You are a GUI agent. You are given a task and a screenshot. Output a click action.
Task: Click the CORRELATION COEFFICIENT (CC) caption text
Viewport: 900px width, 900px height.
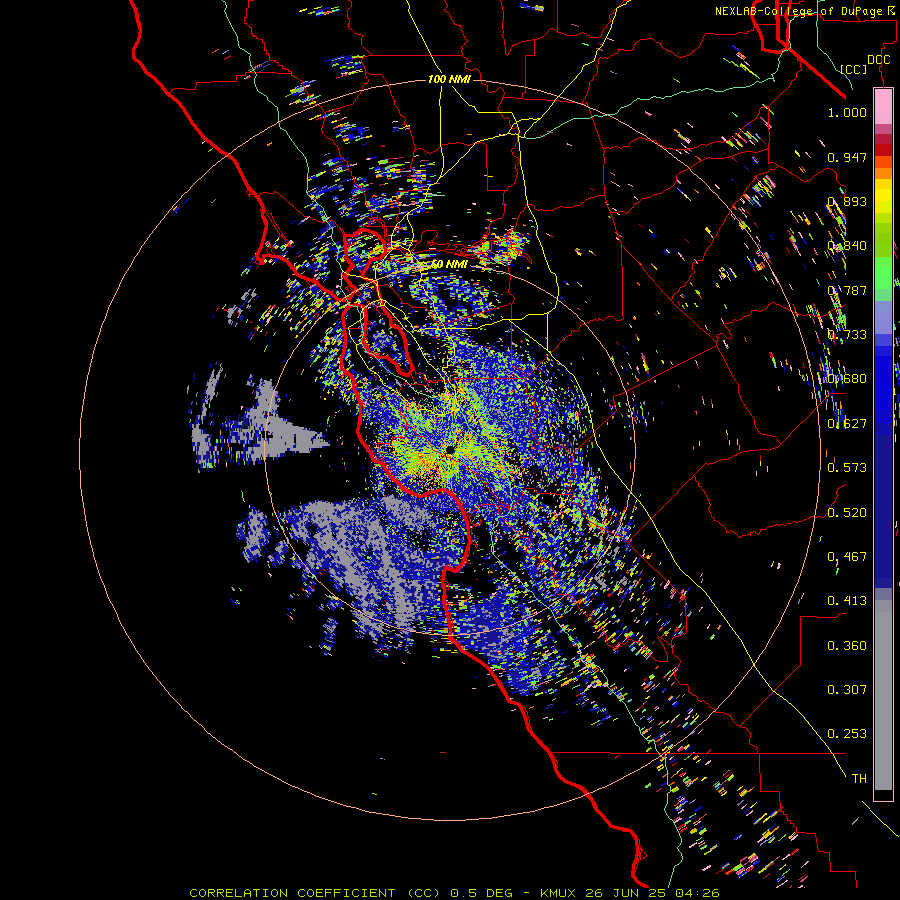pyautogui.click(x=315, y=893)
